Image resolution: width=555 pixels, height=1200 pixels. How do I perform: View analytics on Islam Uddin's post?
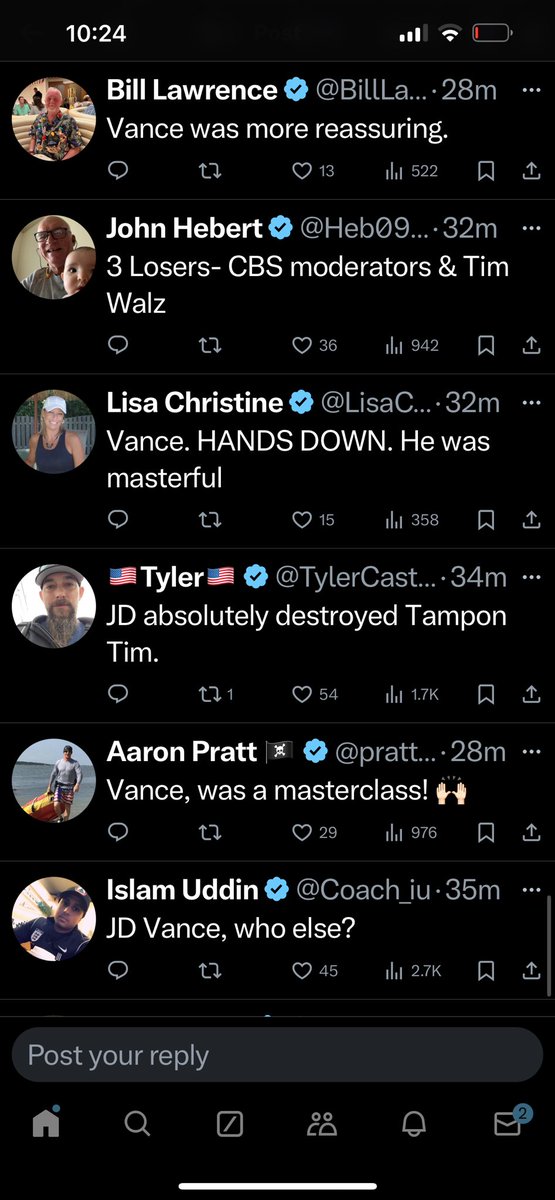[x=409, y=970]
